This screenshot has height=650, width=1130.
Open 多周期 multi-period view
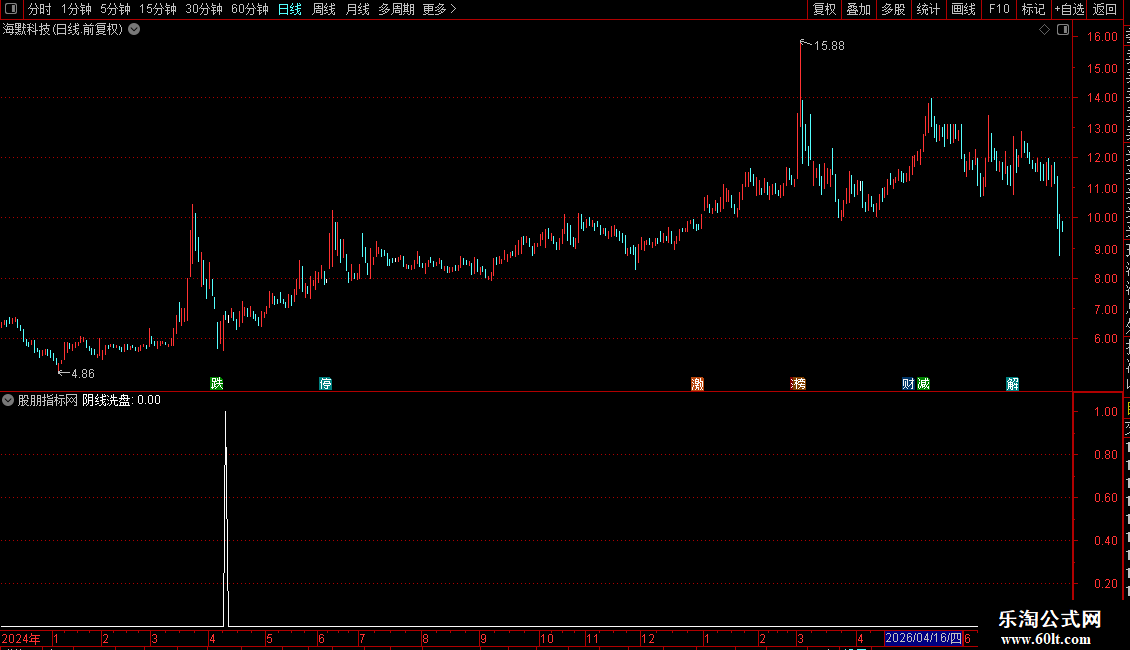pyautogui.click(x=396, y=9)
